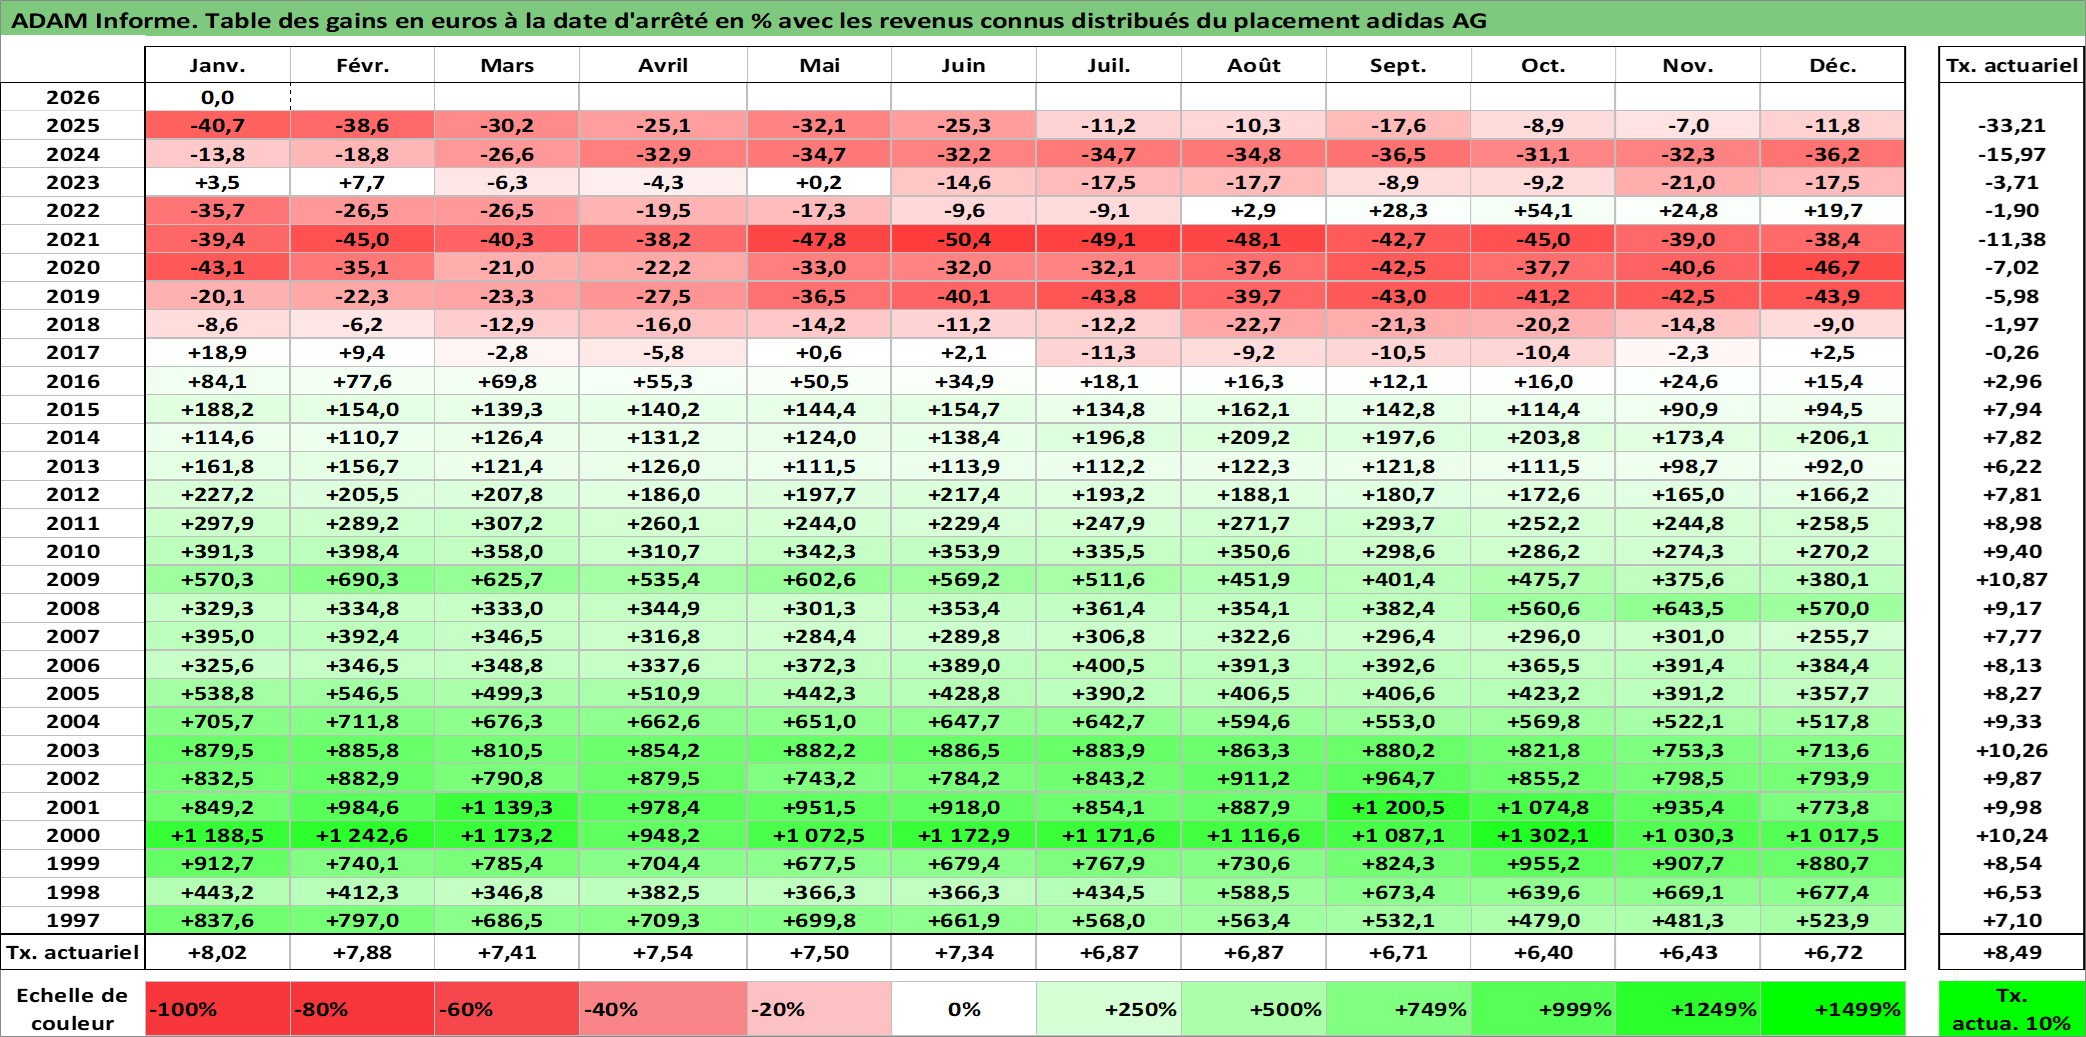This screenshot has width=2086, height=1037.
Task: Click the -40,7 cell in 2025
Action: coord(217,125)
